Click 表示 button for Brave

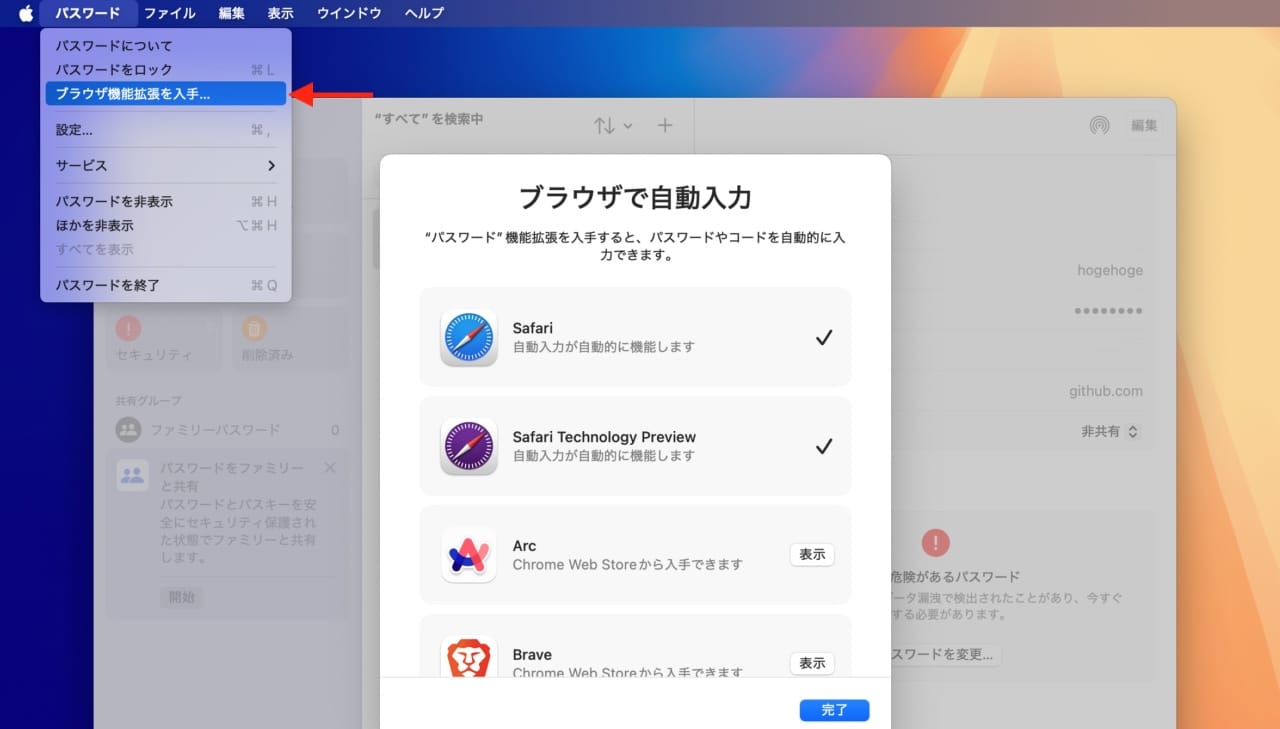tap(812, 663)
